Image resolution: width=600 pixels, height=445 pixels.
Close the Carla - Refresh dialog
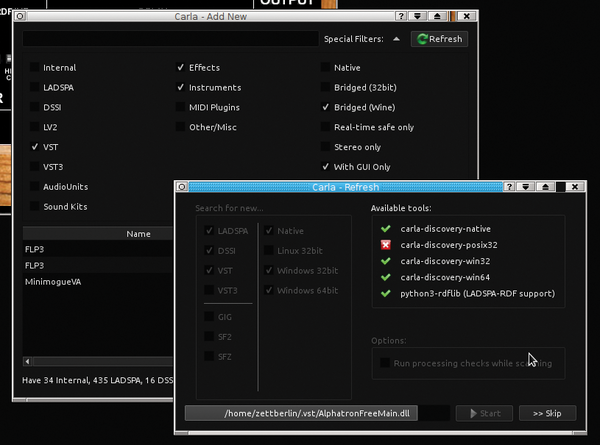[x=575, y=187]
